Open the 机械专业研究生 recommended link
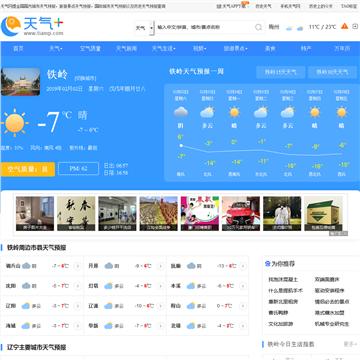The image size is (360, 360). (332, 324)
